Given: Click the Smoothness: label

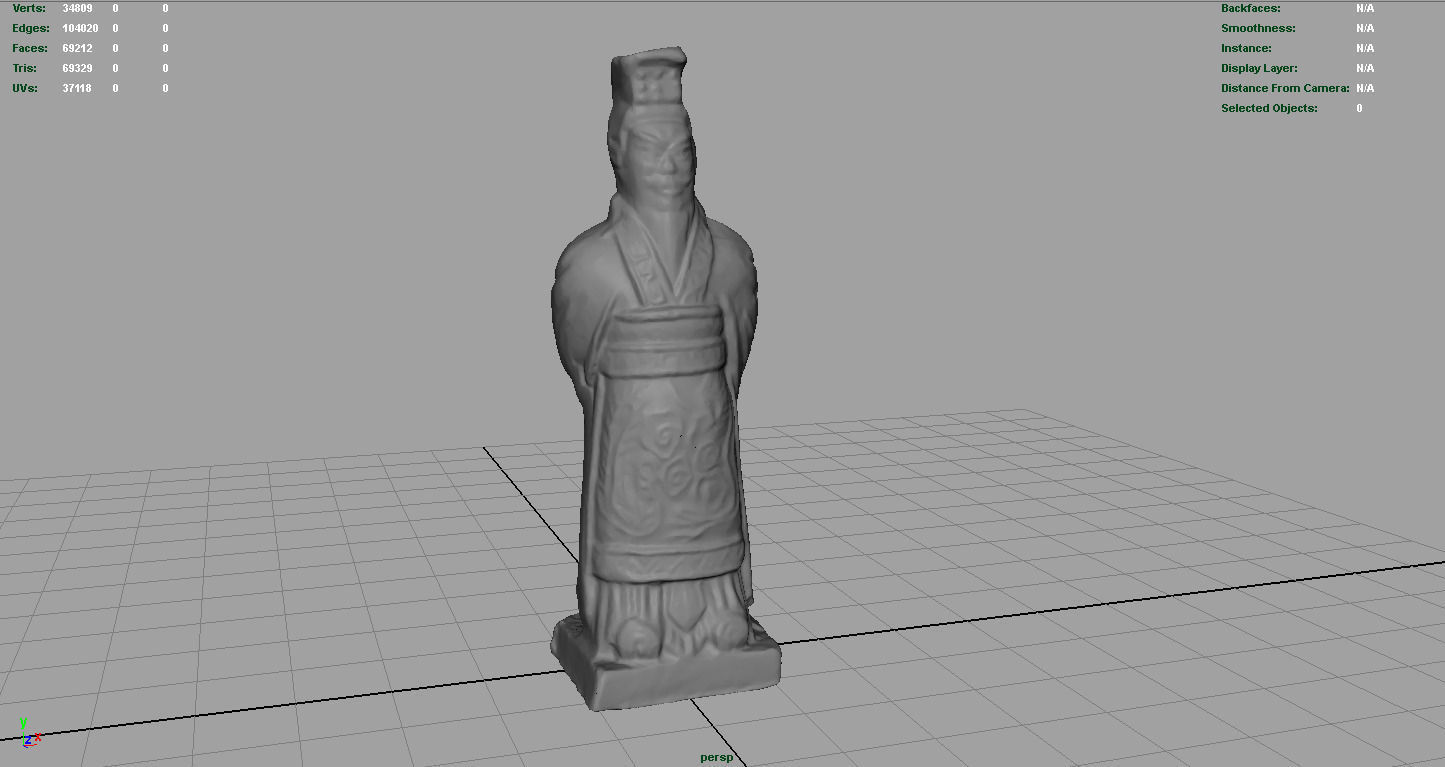Looking at the screenshot, I should point(1258,28).
